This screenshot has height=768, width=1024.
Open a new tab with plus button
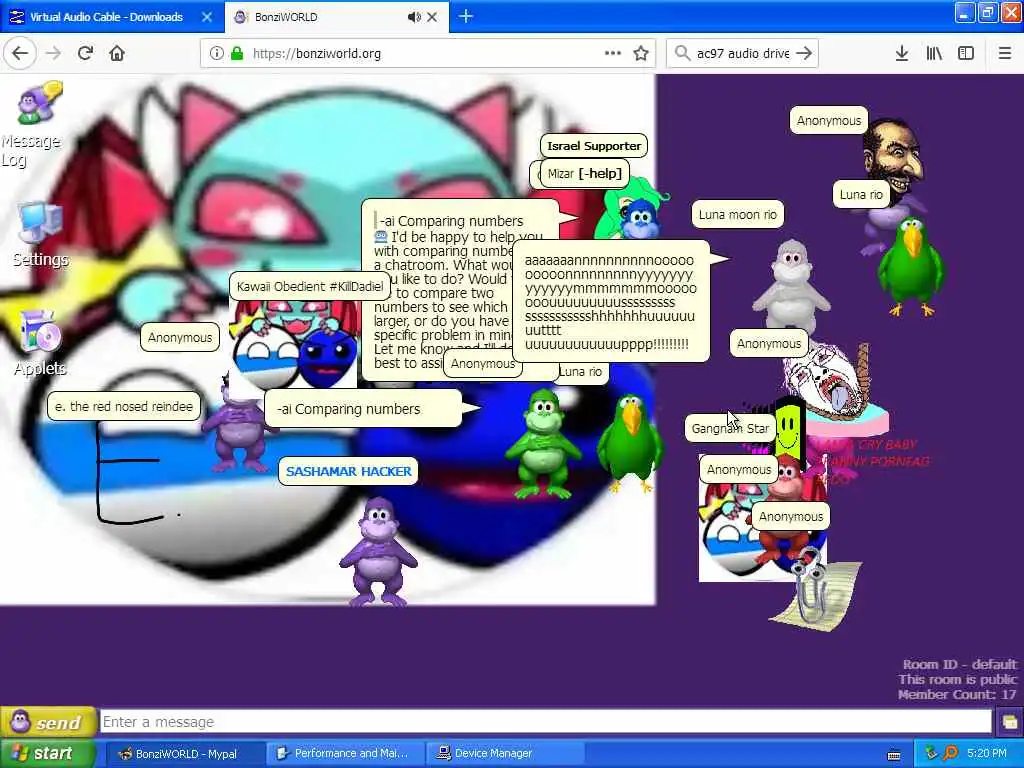pyautogui.click(x=466, y=16)
